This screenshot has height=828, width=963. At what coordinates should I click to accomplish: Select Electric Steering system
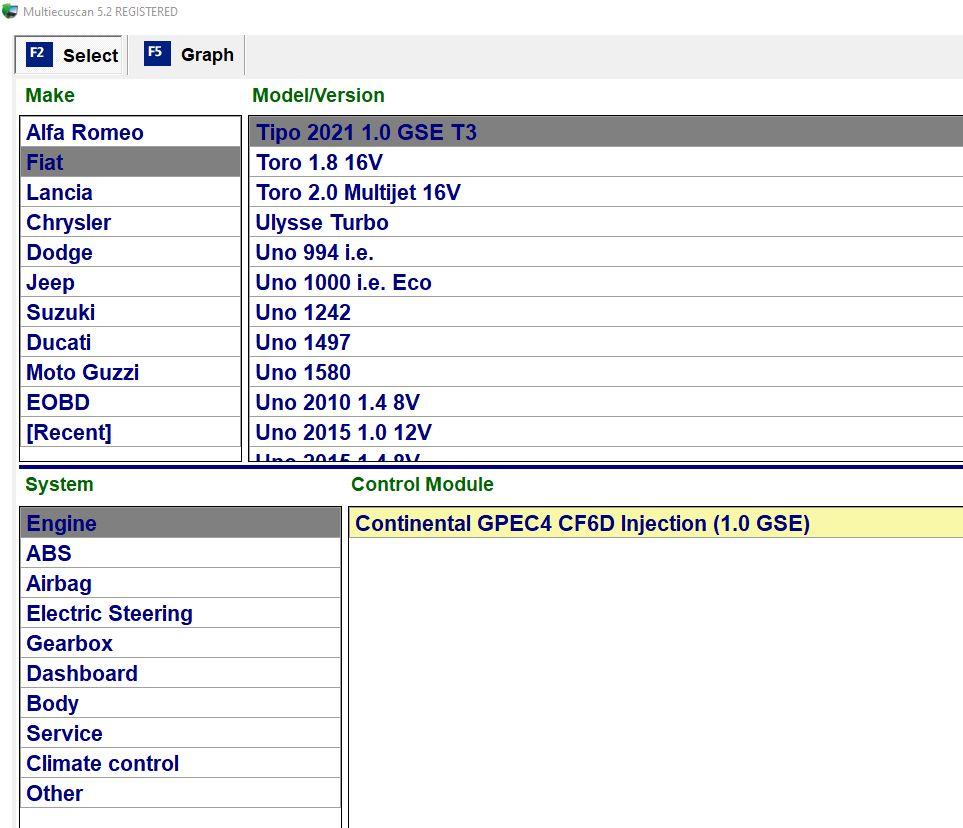pos(109,614)
